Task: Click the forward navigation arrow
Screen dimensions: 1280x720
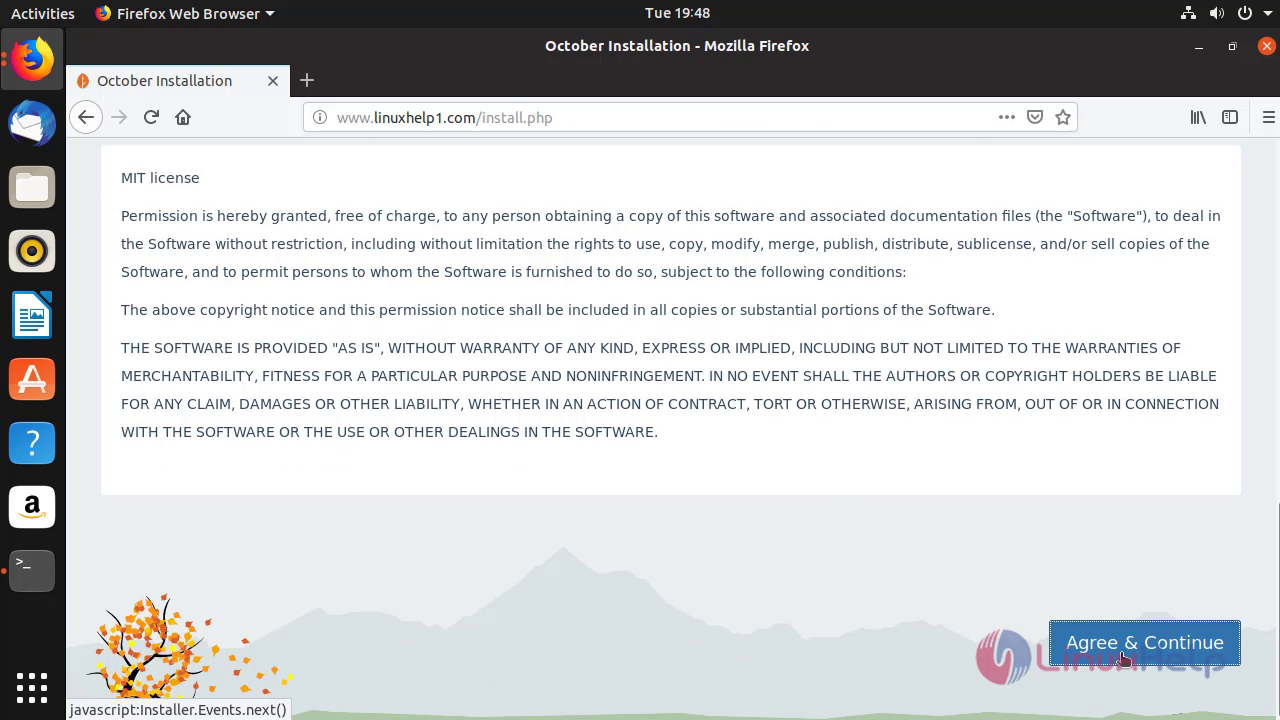Action: coord(119,117)
